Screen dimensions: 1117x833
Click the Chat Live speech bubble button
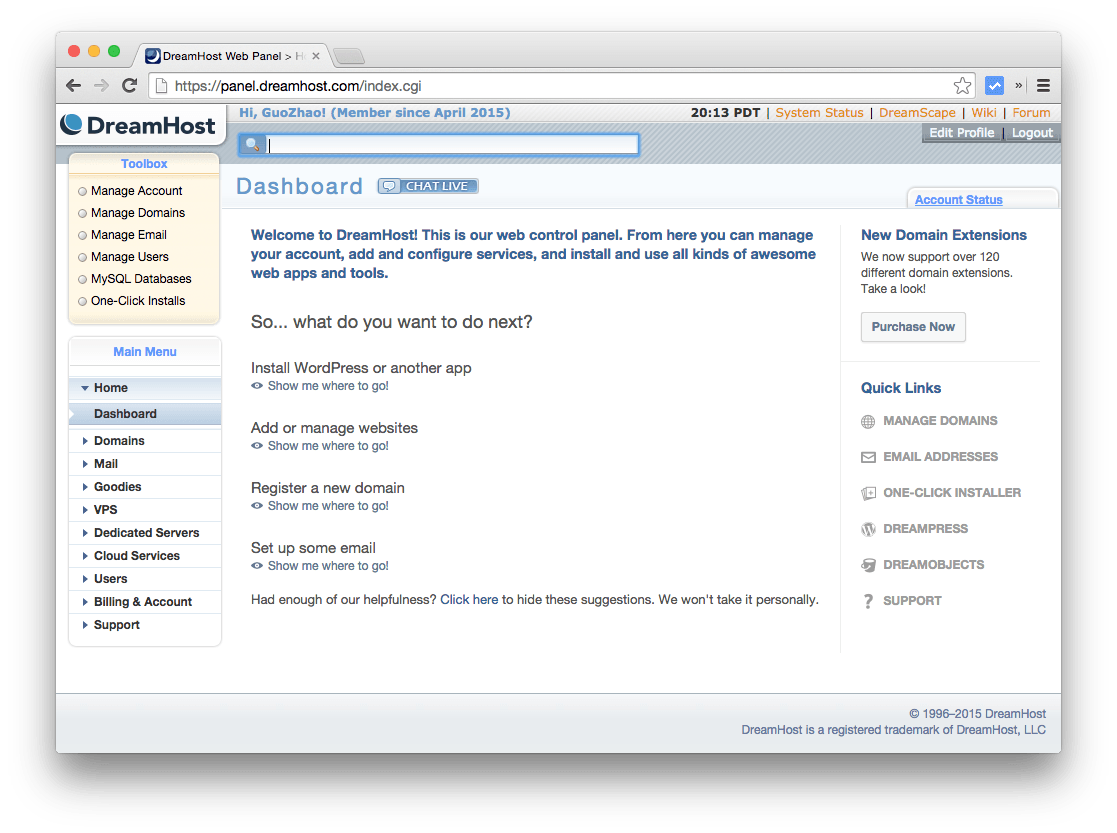[427, 185]
